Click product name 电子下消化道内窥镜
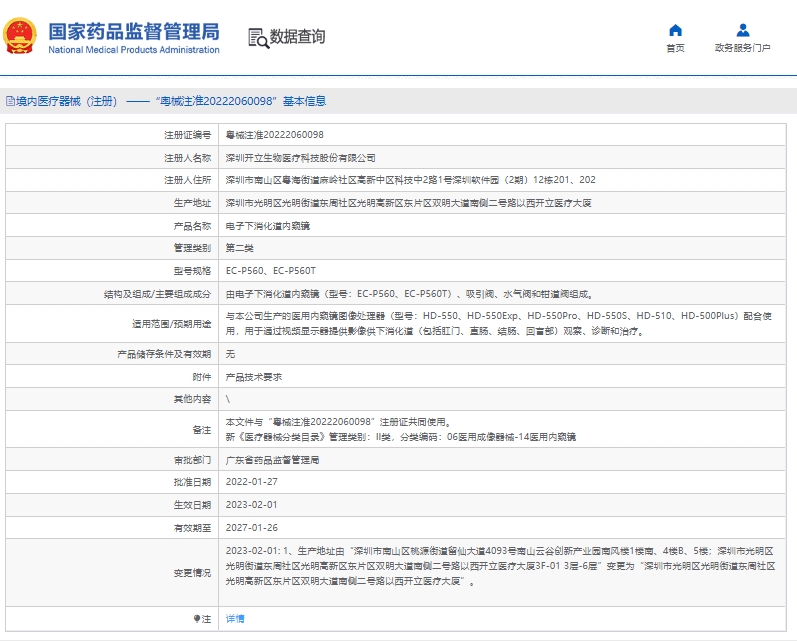This screenshot has width=797, height=641. [x=267, y=226]
